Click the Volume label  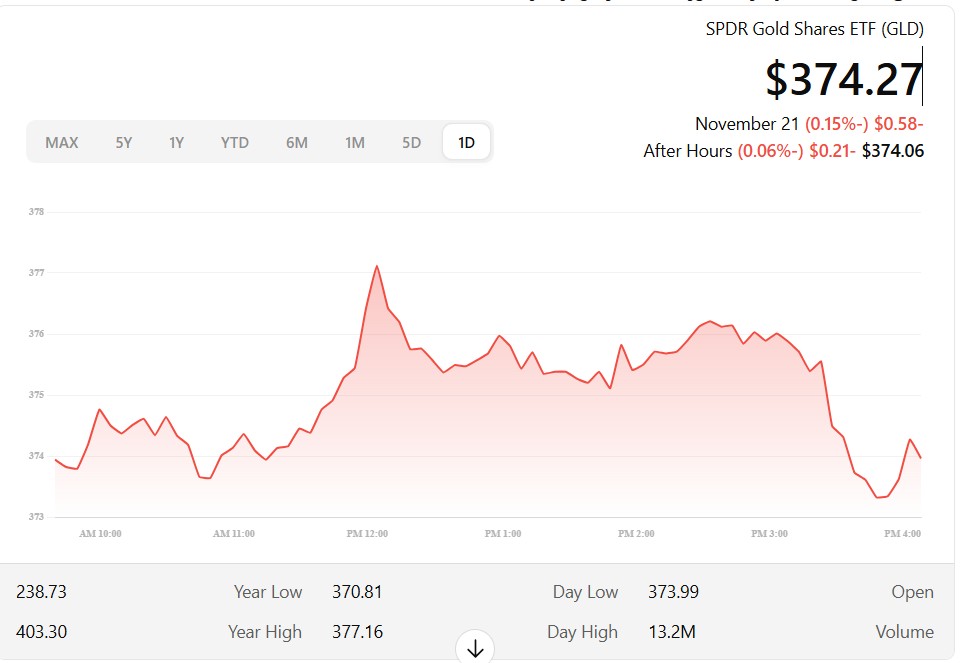(x=904, y=632)
